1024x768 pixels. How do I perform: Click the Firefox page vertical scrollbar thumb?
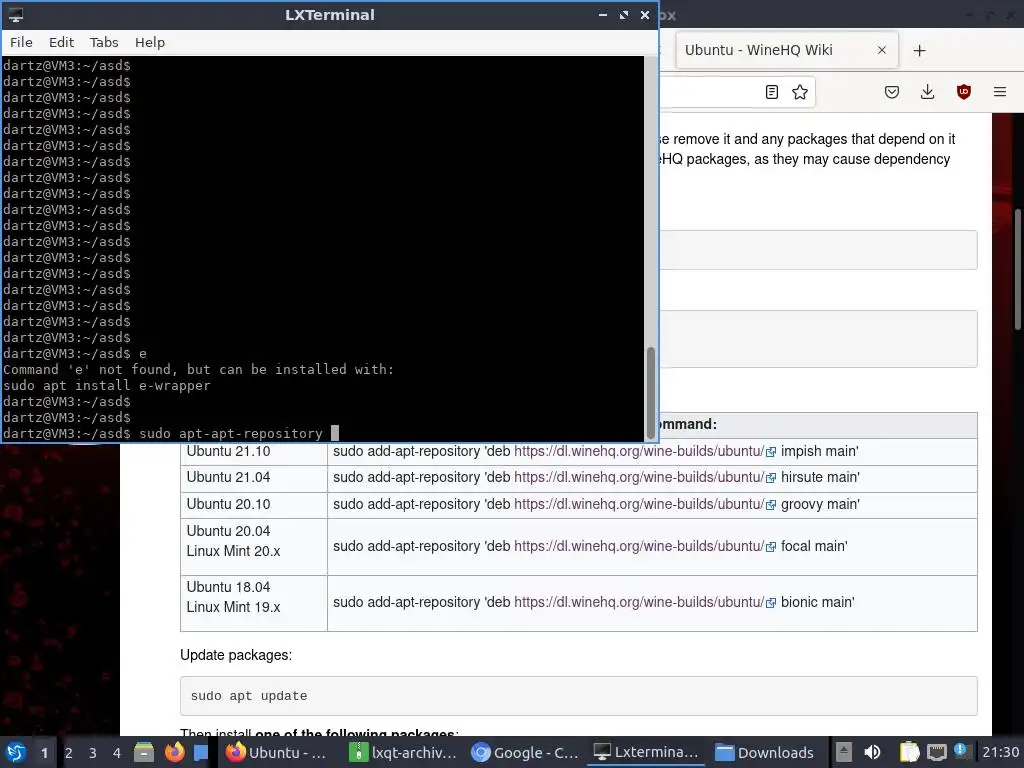pyautogui.click(x=1017, y=269)
